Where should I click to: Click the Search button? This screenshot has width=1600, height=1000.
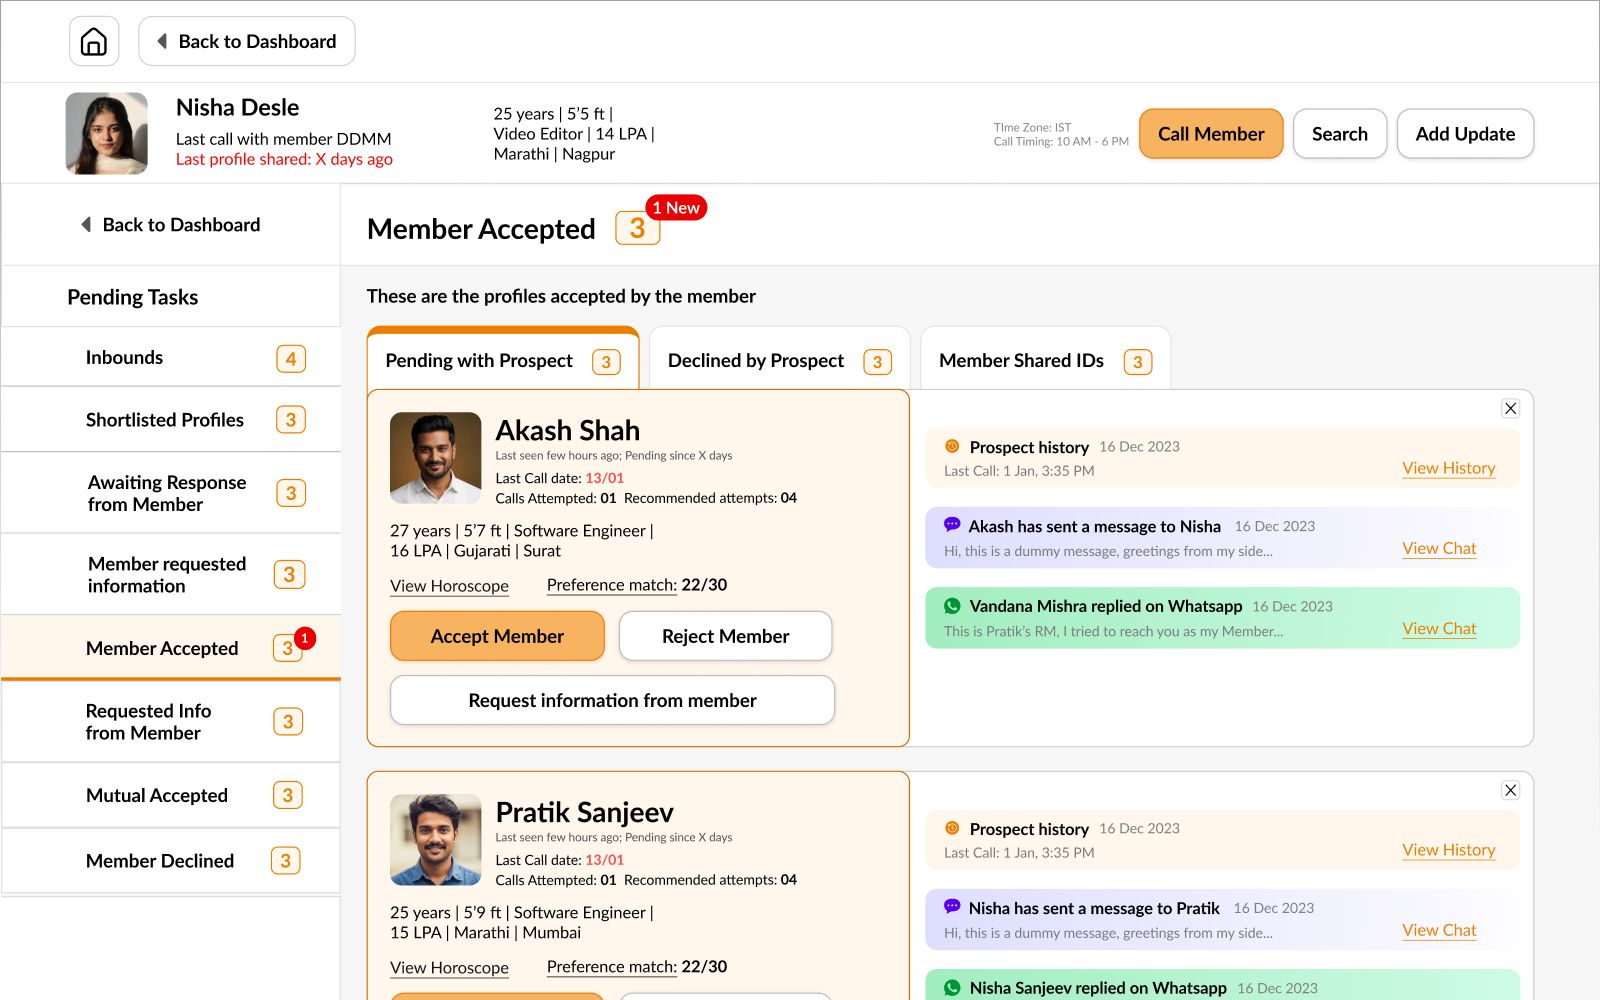(1340, 134)
